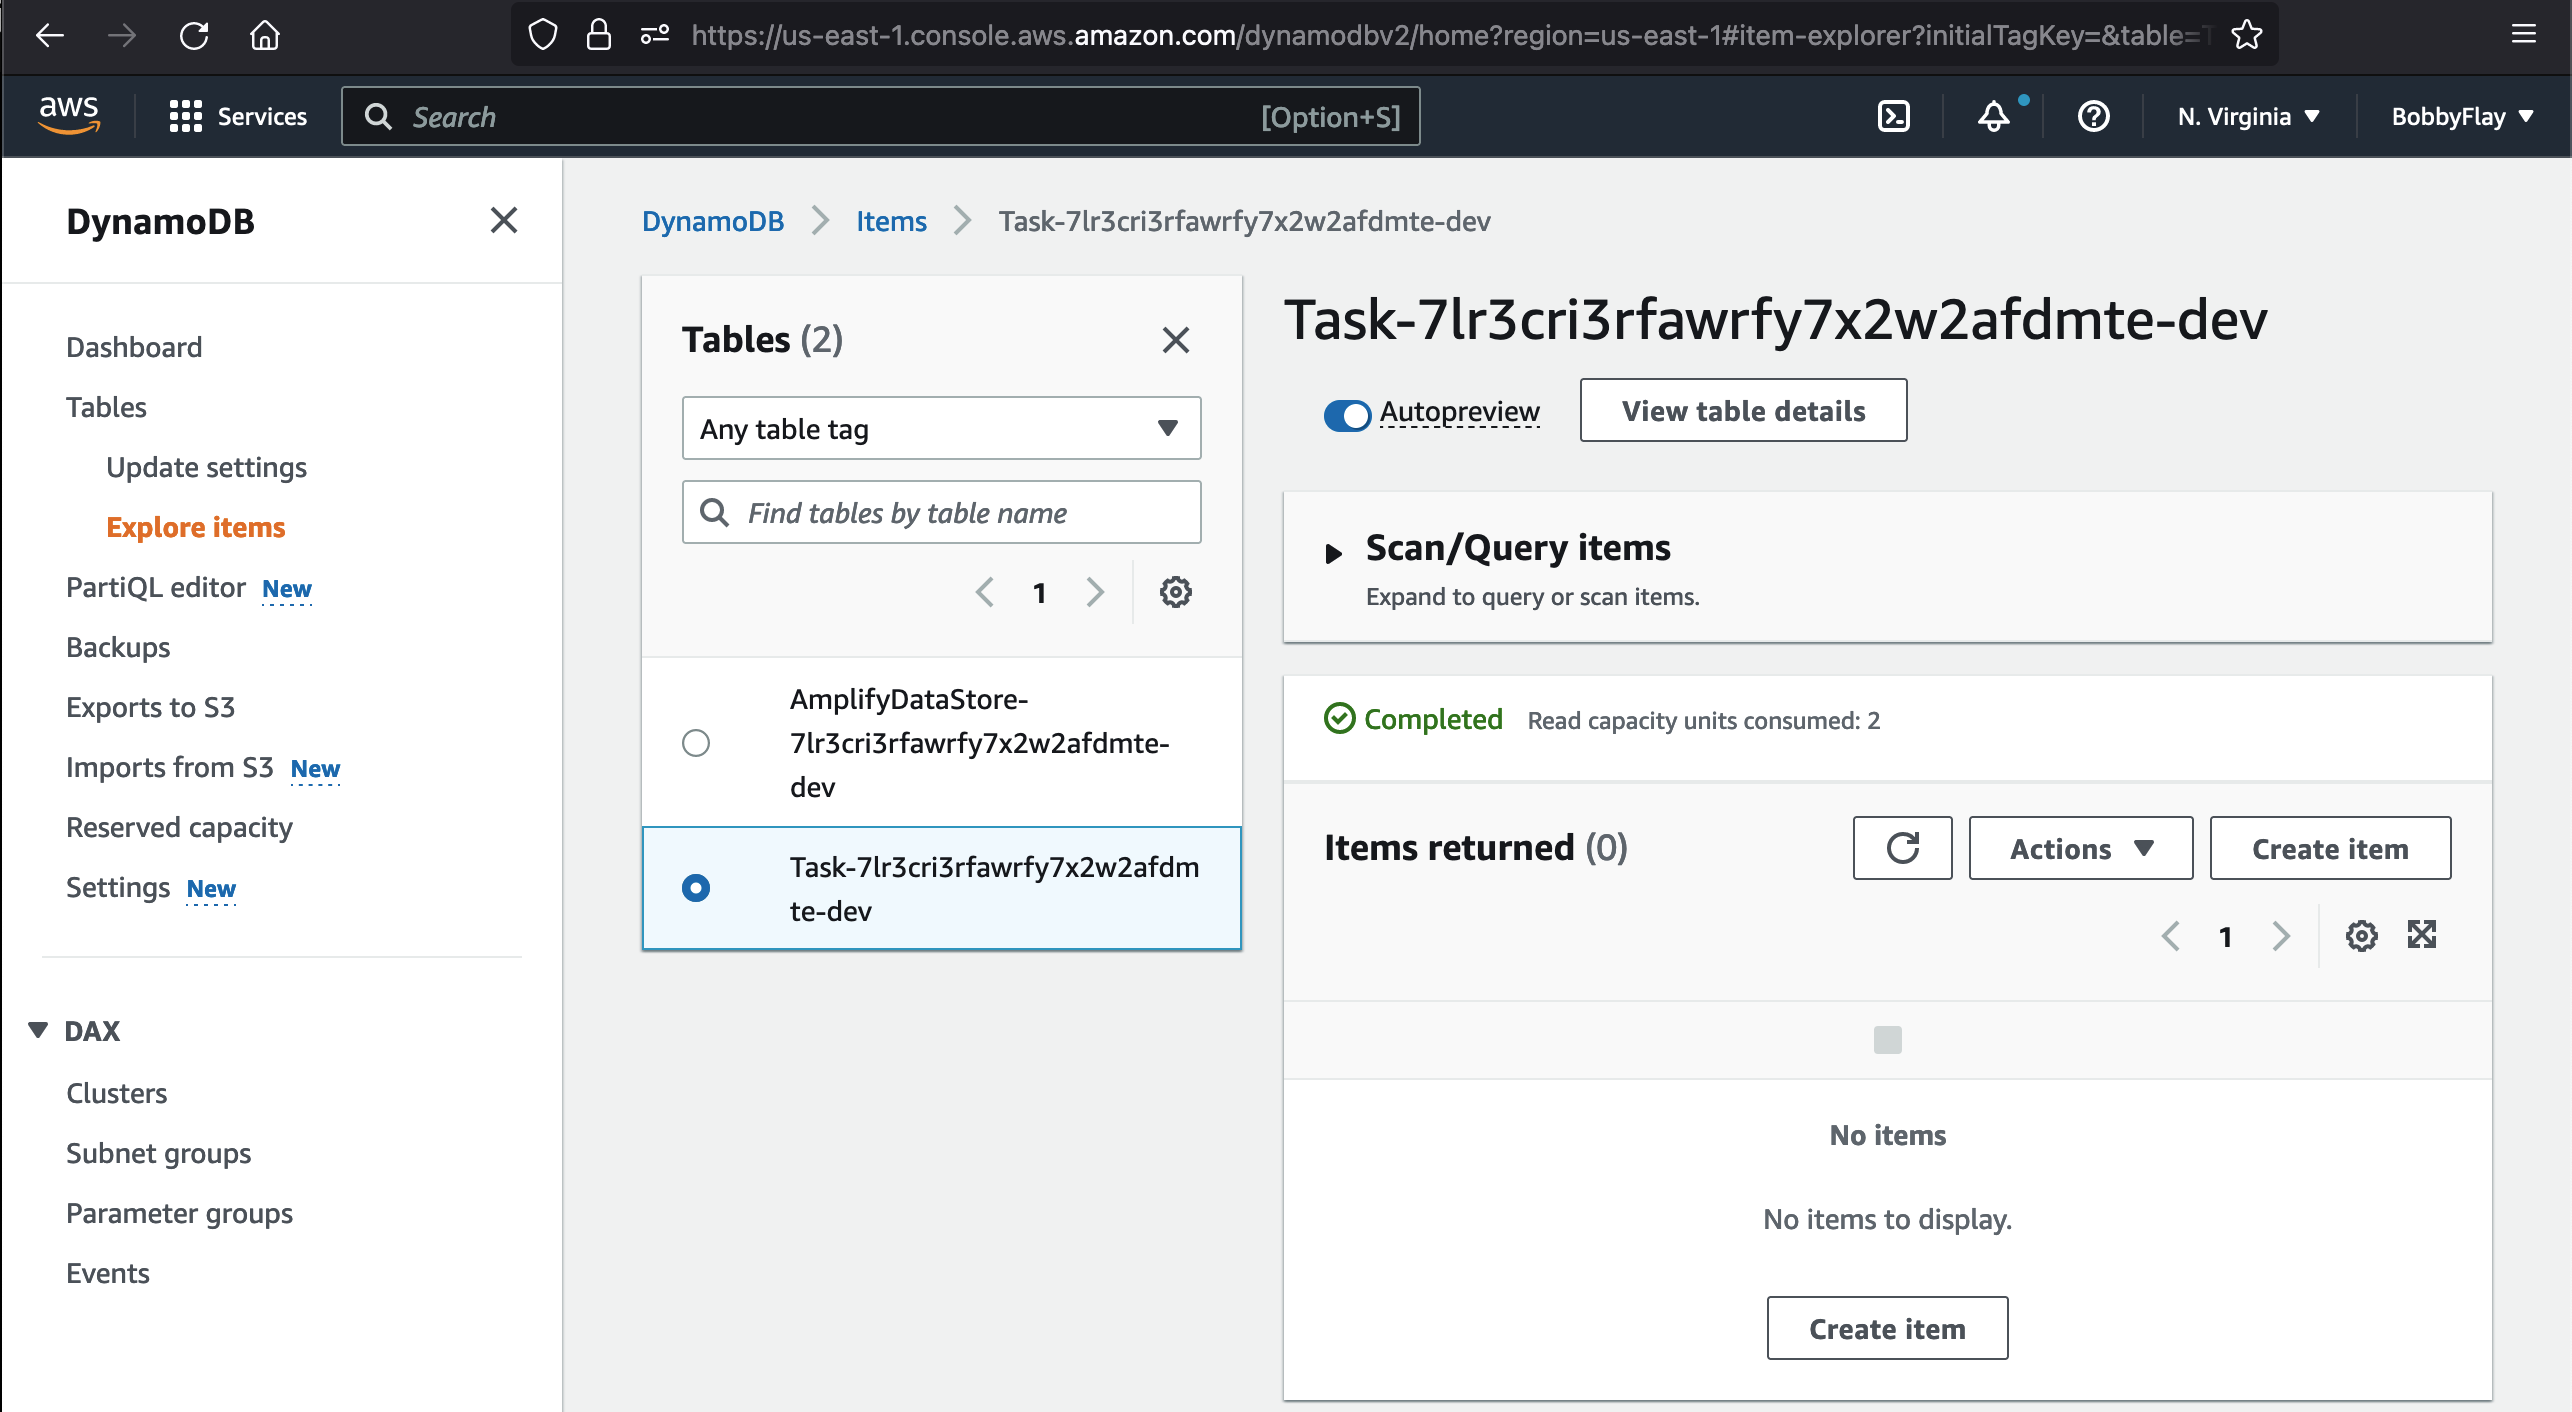This screenshot has width=2572, height=1412.
Task: Click the AWS logo
Action: point(69,116)
